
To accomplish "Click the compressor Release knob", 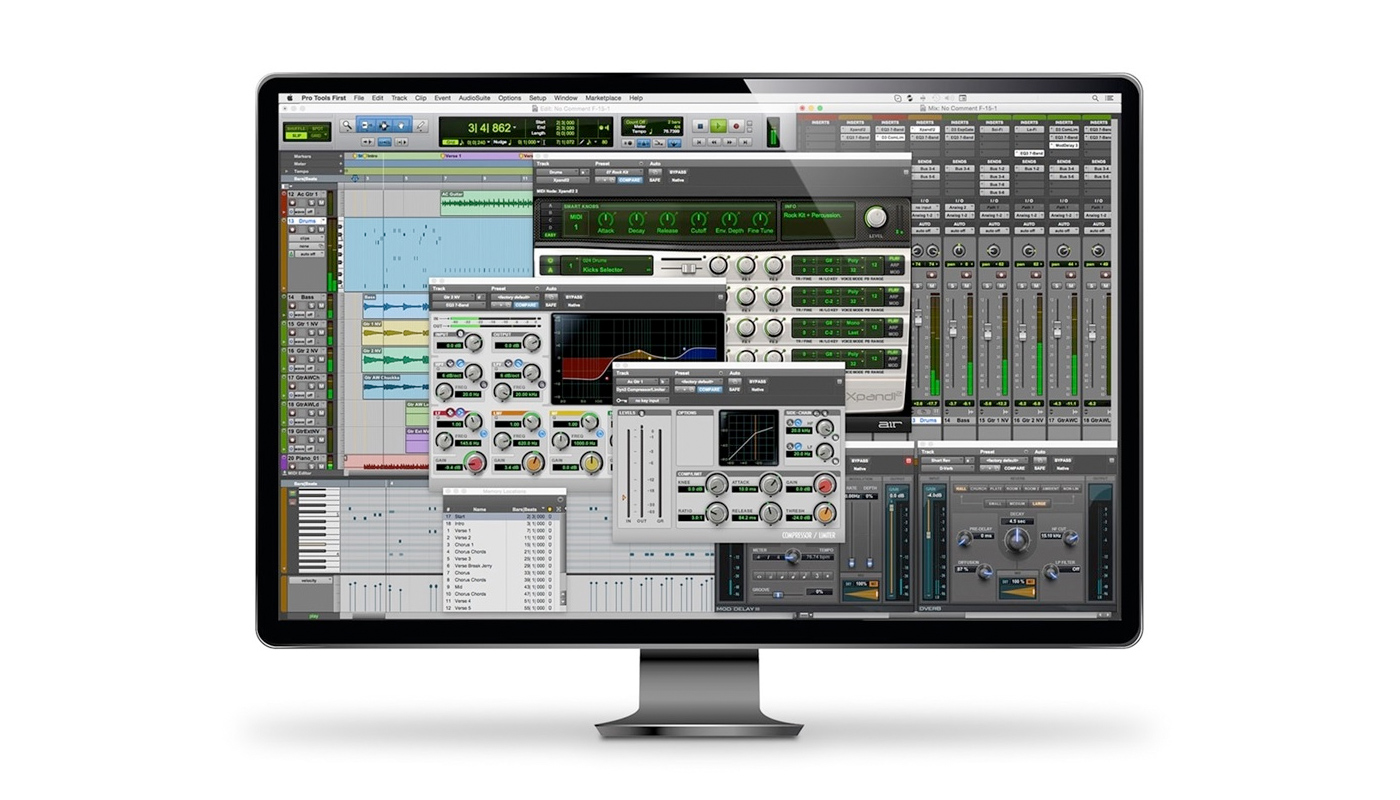I will (770, 513).
